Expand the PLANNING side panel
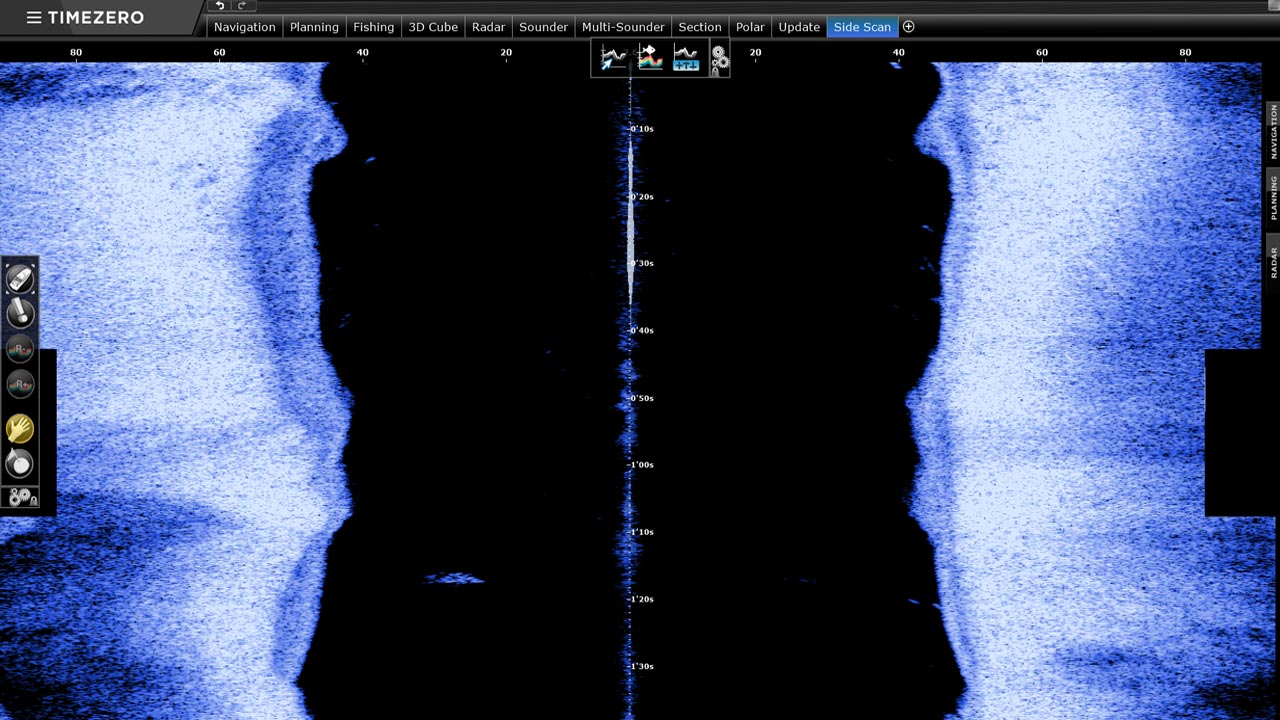Image resolution: width=1280 pixels, height=720 pixels. coord(1273,197)
